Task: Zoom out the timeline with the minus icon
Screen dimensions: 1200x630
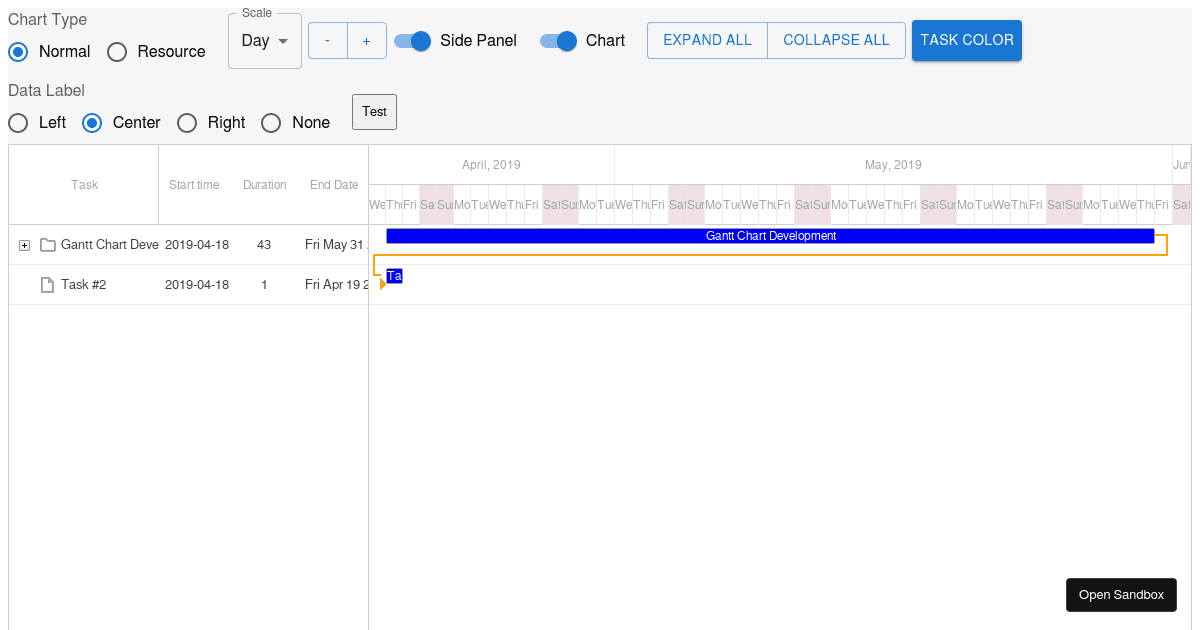Action: tap(327, 40)
